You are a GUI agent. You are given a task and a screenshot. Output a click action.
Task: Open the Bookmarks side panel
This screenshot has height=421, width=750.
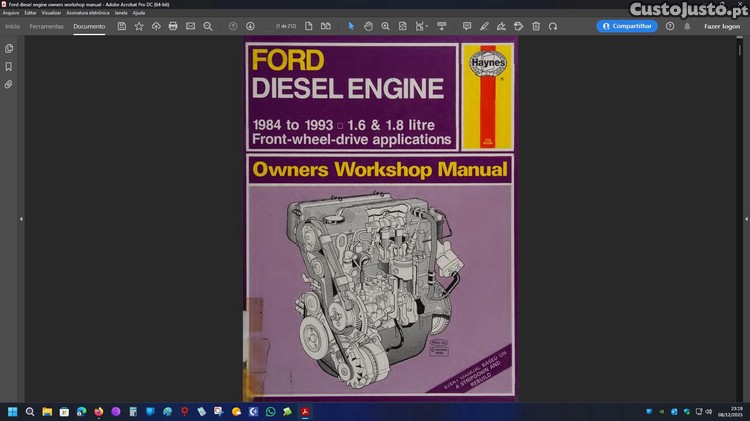pyautogui.click(x=9, y=66)
